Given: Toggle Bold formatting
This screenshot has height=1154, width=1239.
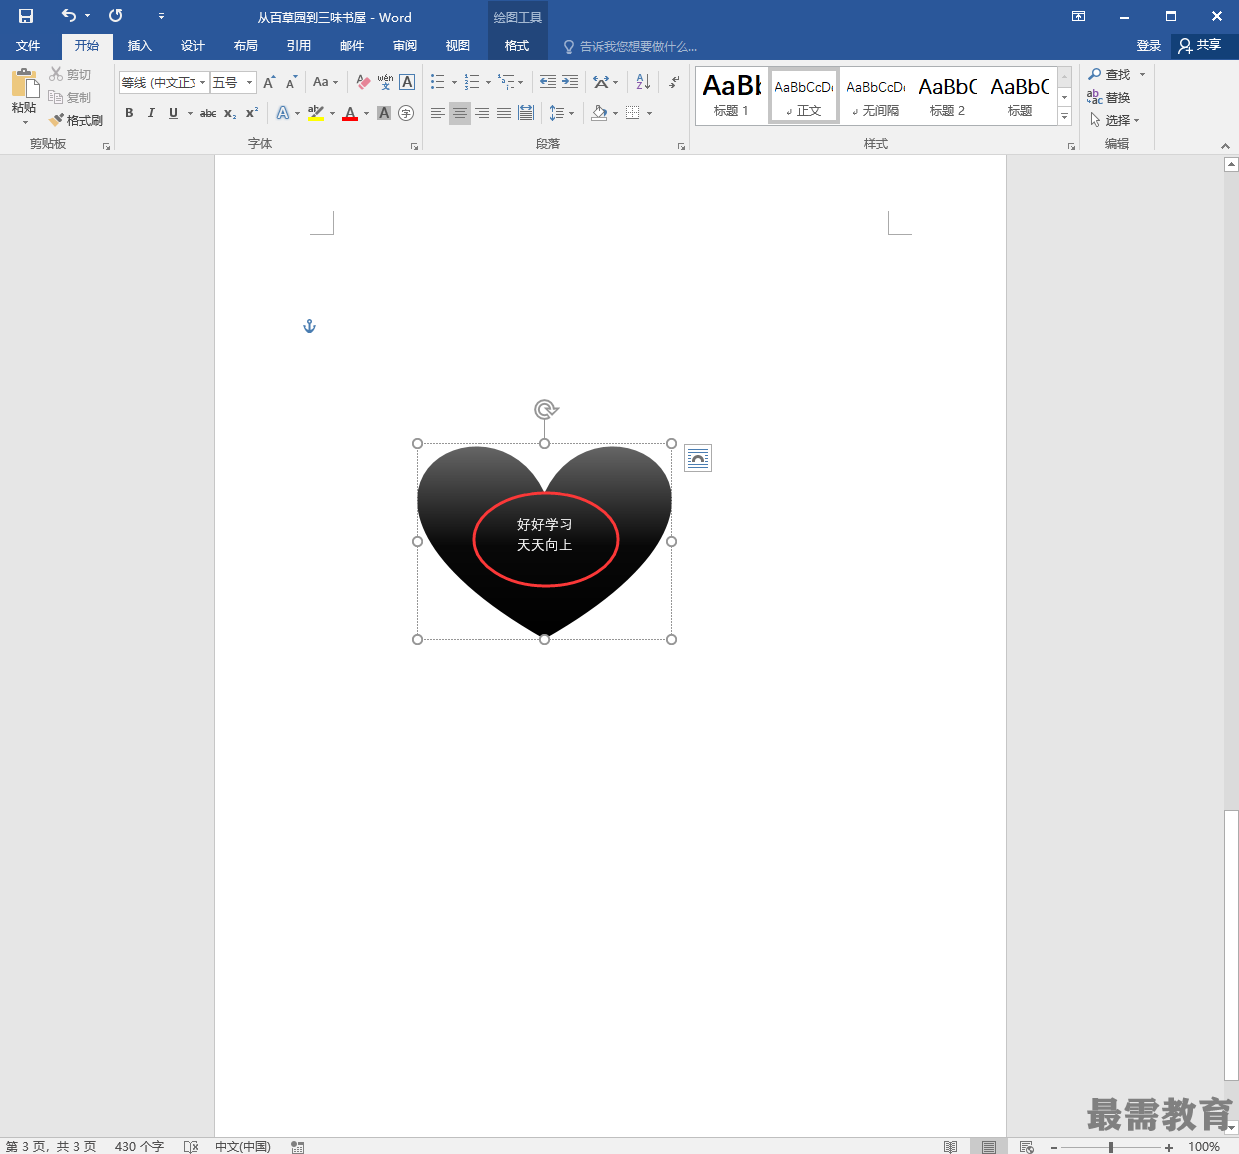Looking at the screenshot, I should [129, 113].
